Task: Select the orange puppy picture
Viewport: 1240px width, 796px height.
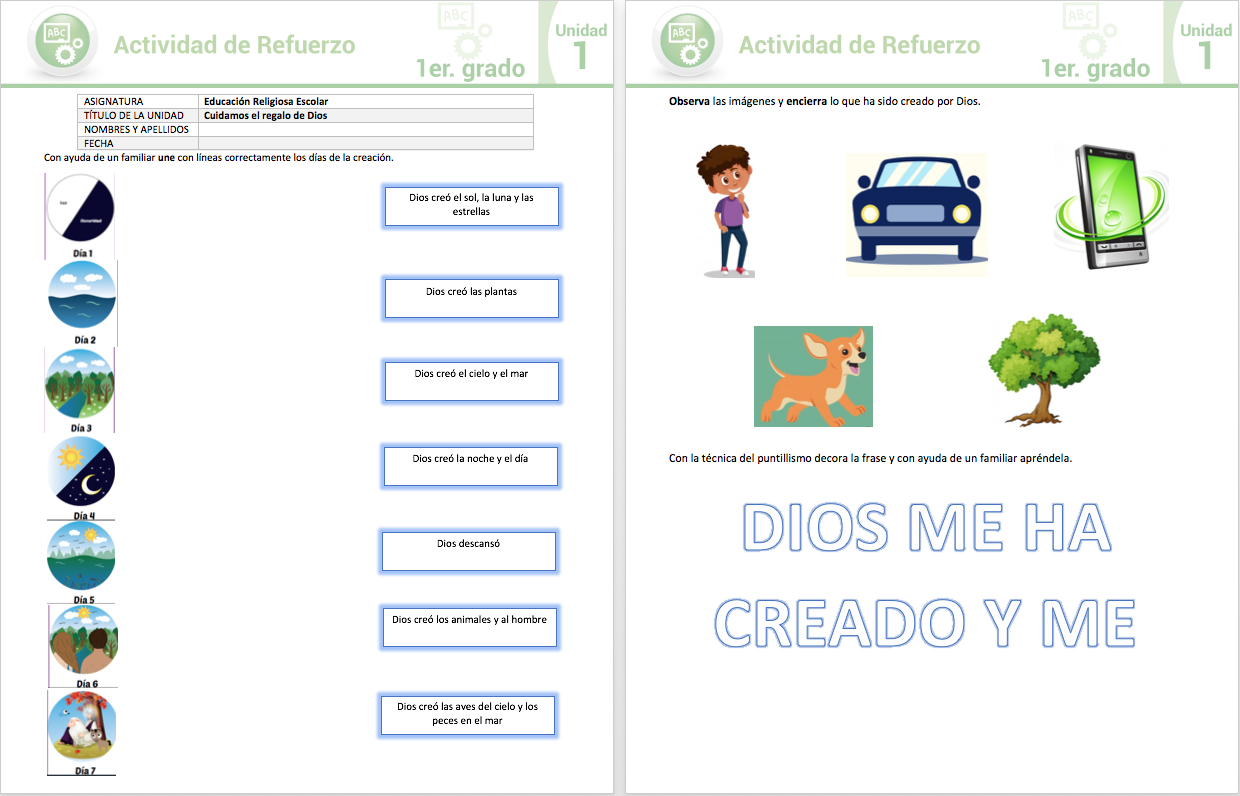Action: click(x=813, y=376)
